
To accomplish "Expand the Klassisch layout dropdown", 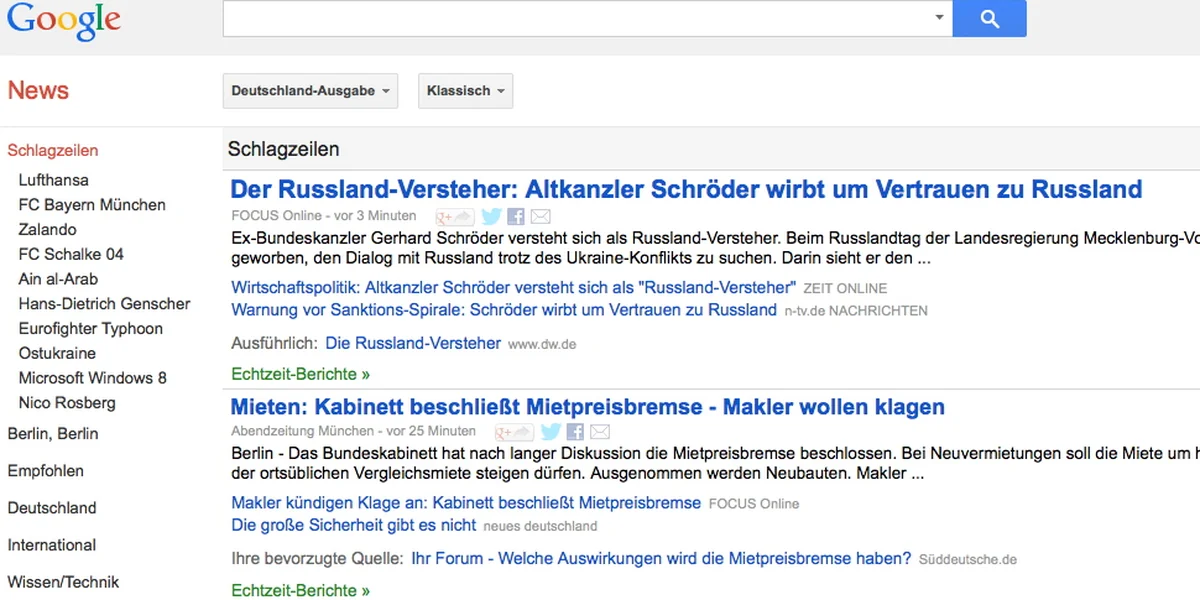I will pos(465,91).
